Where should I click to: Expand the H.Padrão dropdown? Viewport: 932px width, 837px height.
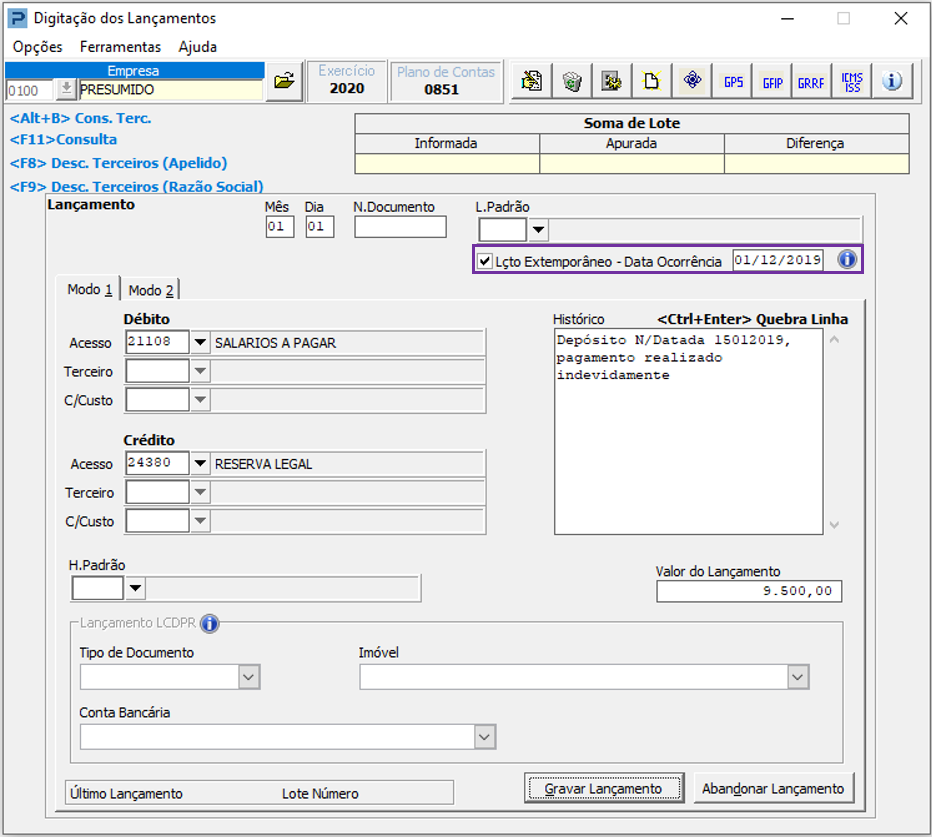[x=136, y=588]
